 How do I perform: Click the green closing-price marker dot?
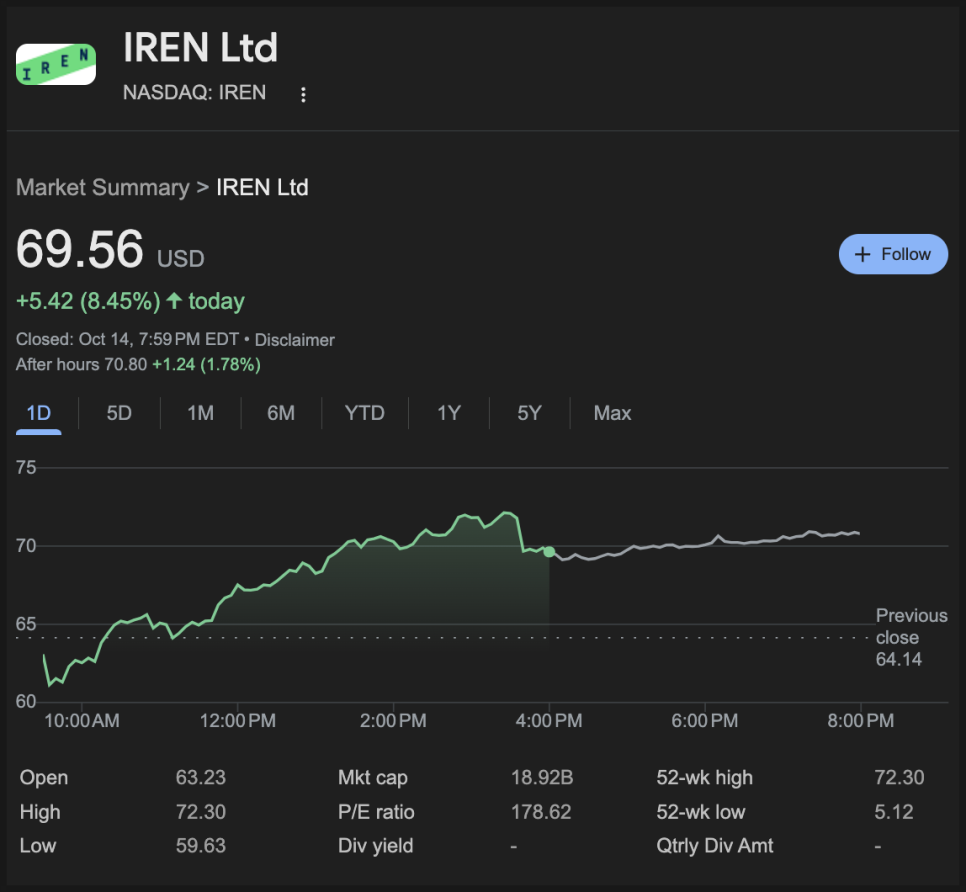point(549,552)
